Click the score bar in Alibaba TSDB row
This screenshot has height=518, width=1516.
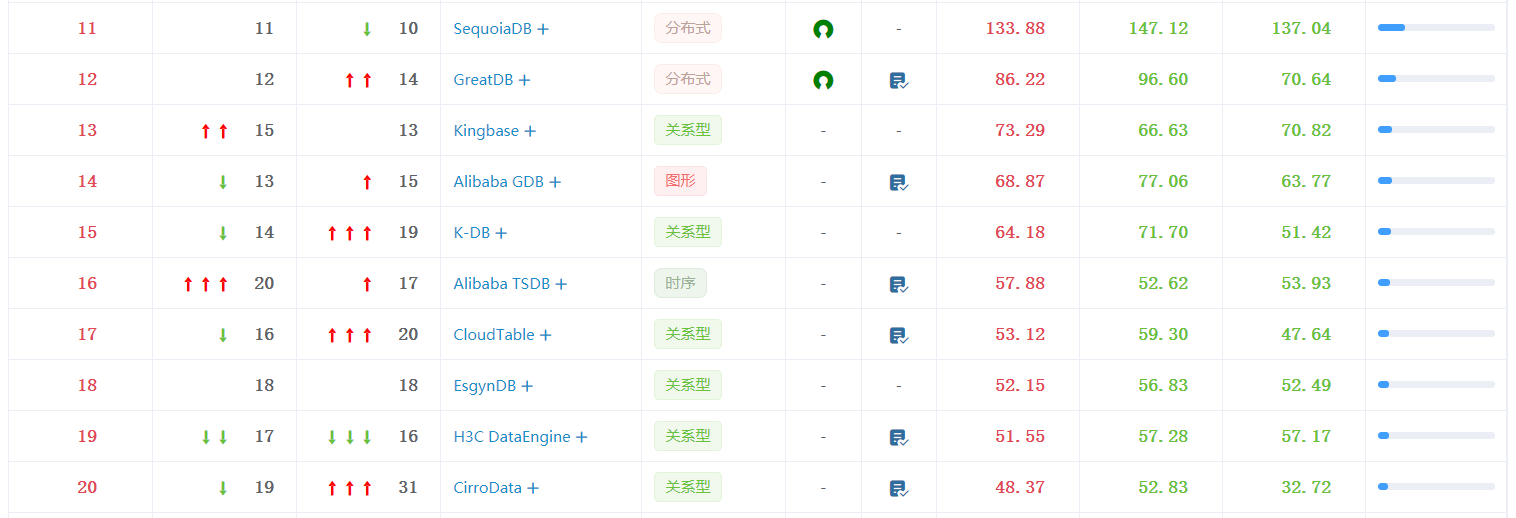(1436, 283)
